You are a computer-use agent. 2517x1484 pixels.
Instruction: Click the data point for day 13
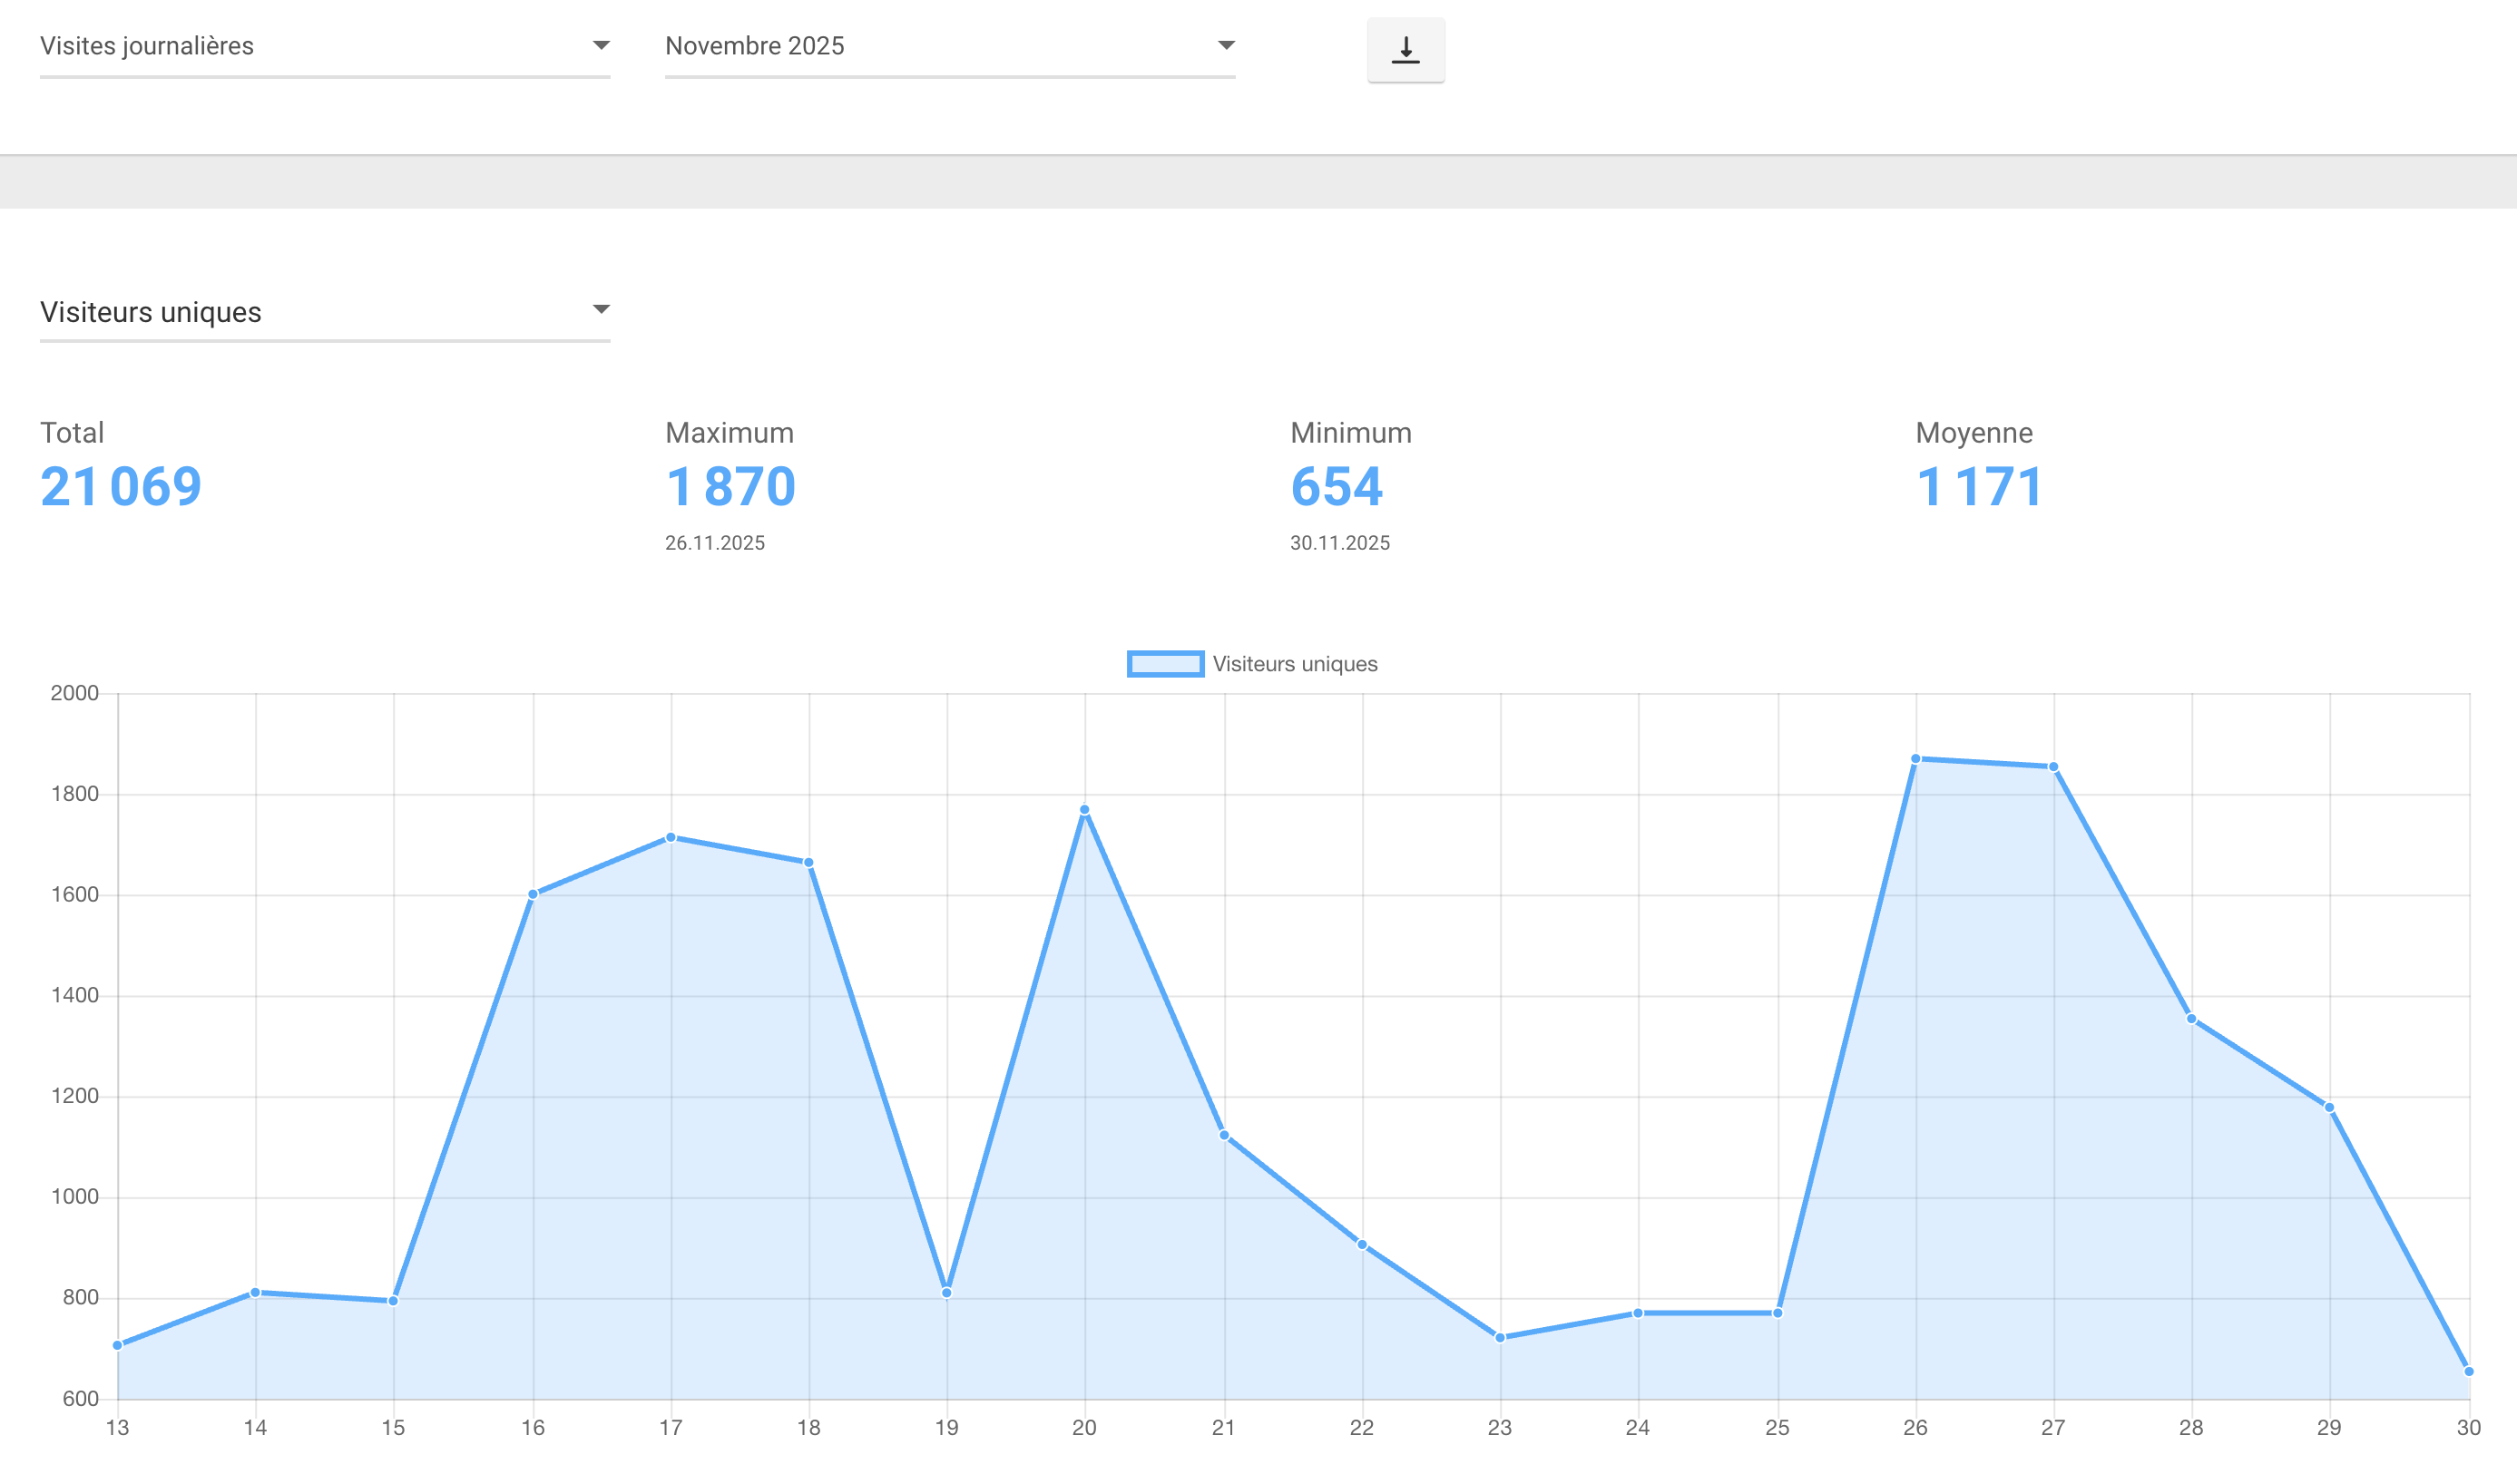coord(118,1345)
